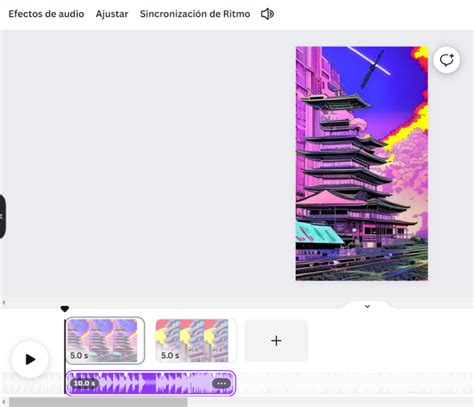The height and width of the screenshot is (407, 474).
Task: Select the 10.0 s purple audio track
Action: pos(151,383)
